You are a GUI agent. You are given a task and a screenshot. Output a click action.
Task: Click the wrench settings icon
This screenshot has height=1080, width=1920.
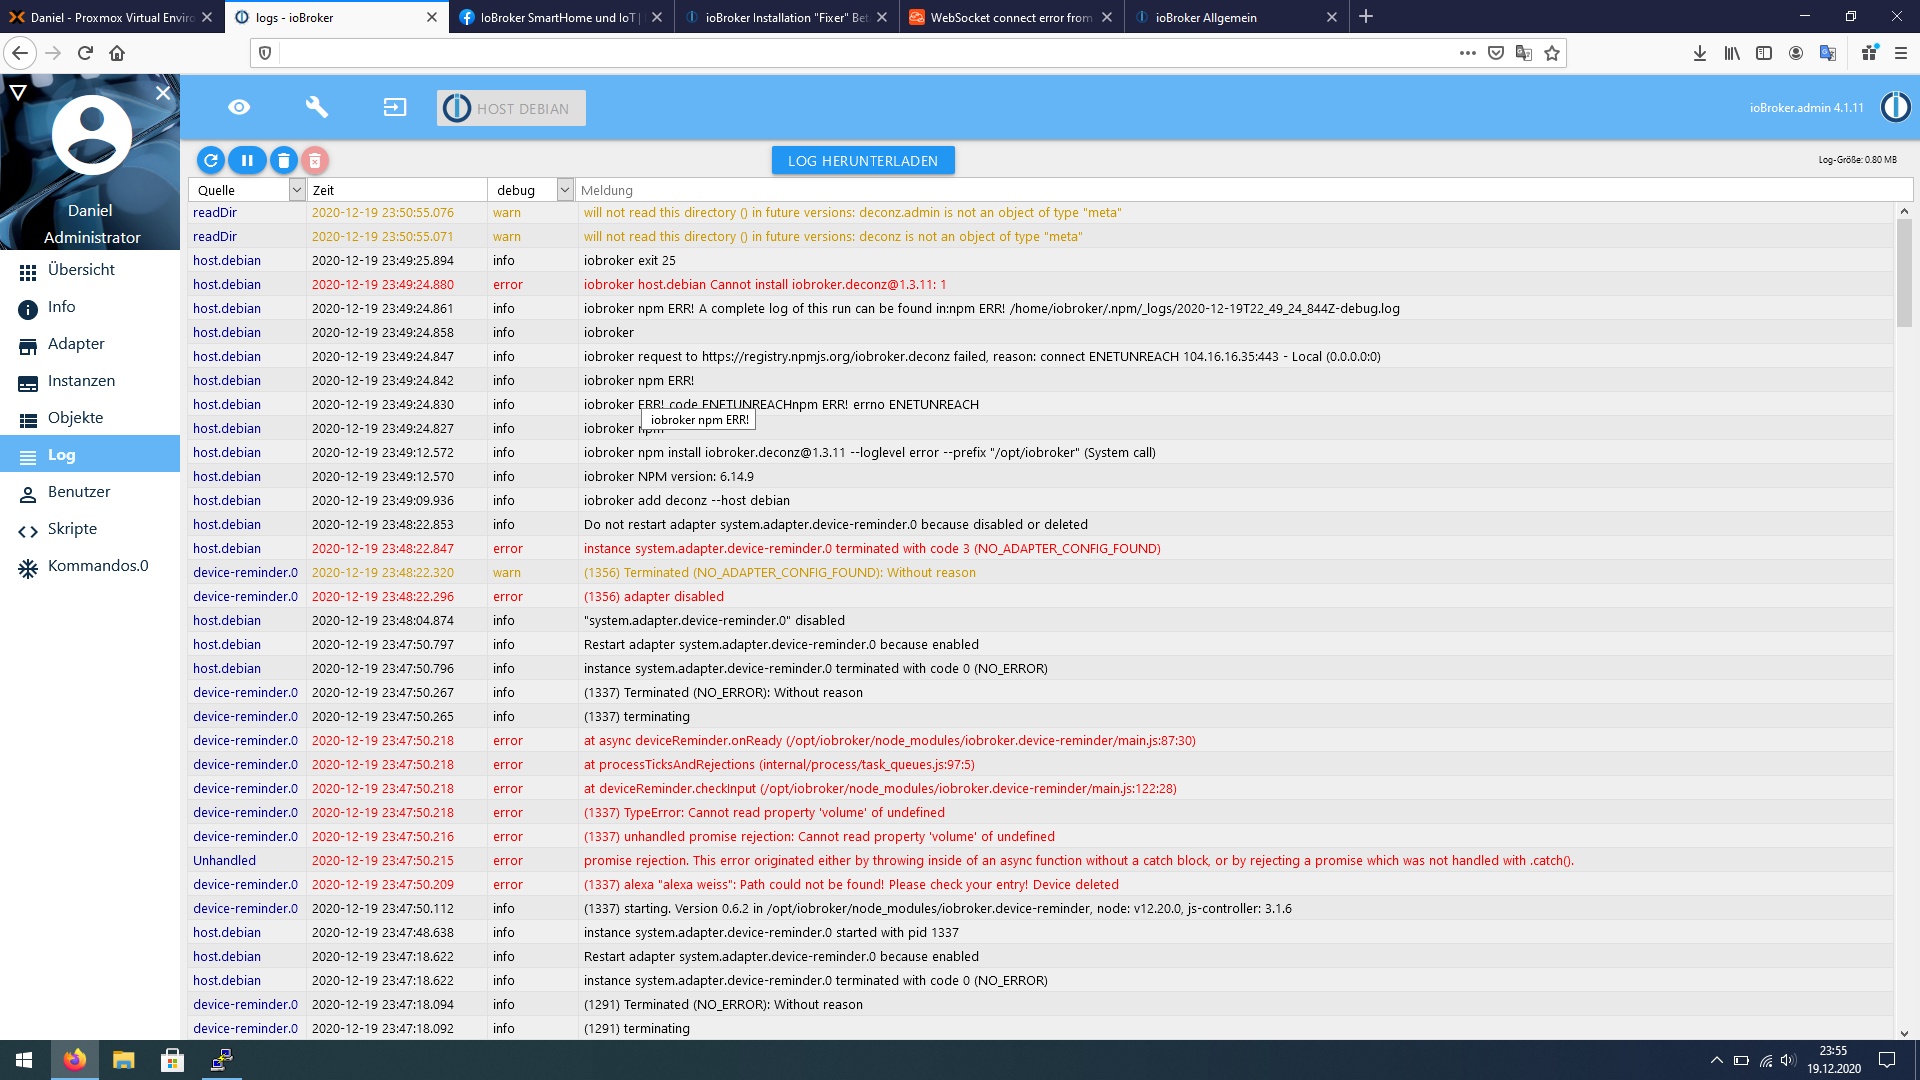pos(317,107)
